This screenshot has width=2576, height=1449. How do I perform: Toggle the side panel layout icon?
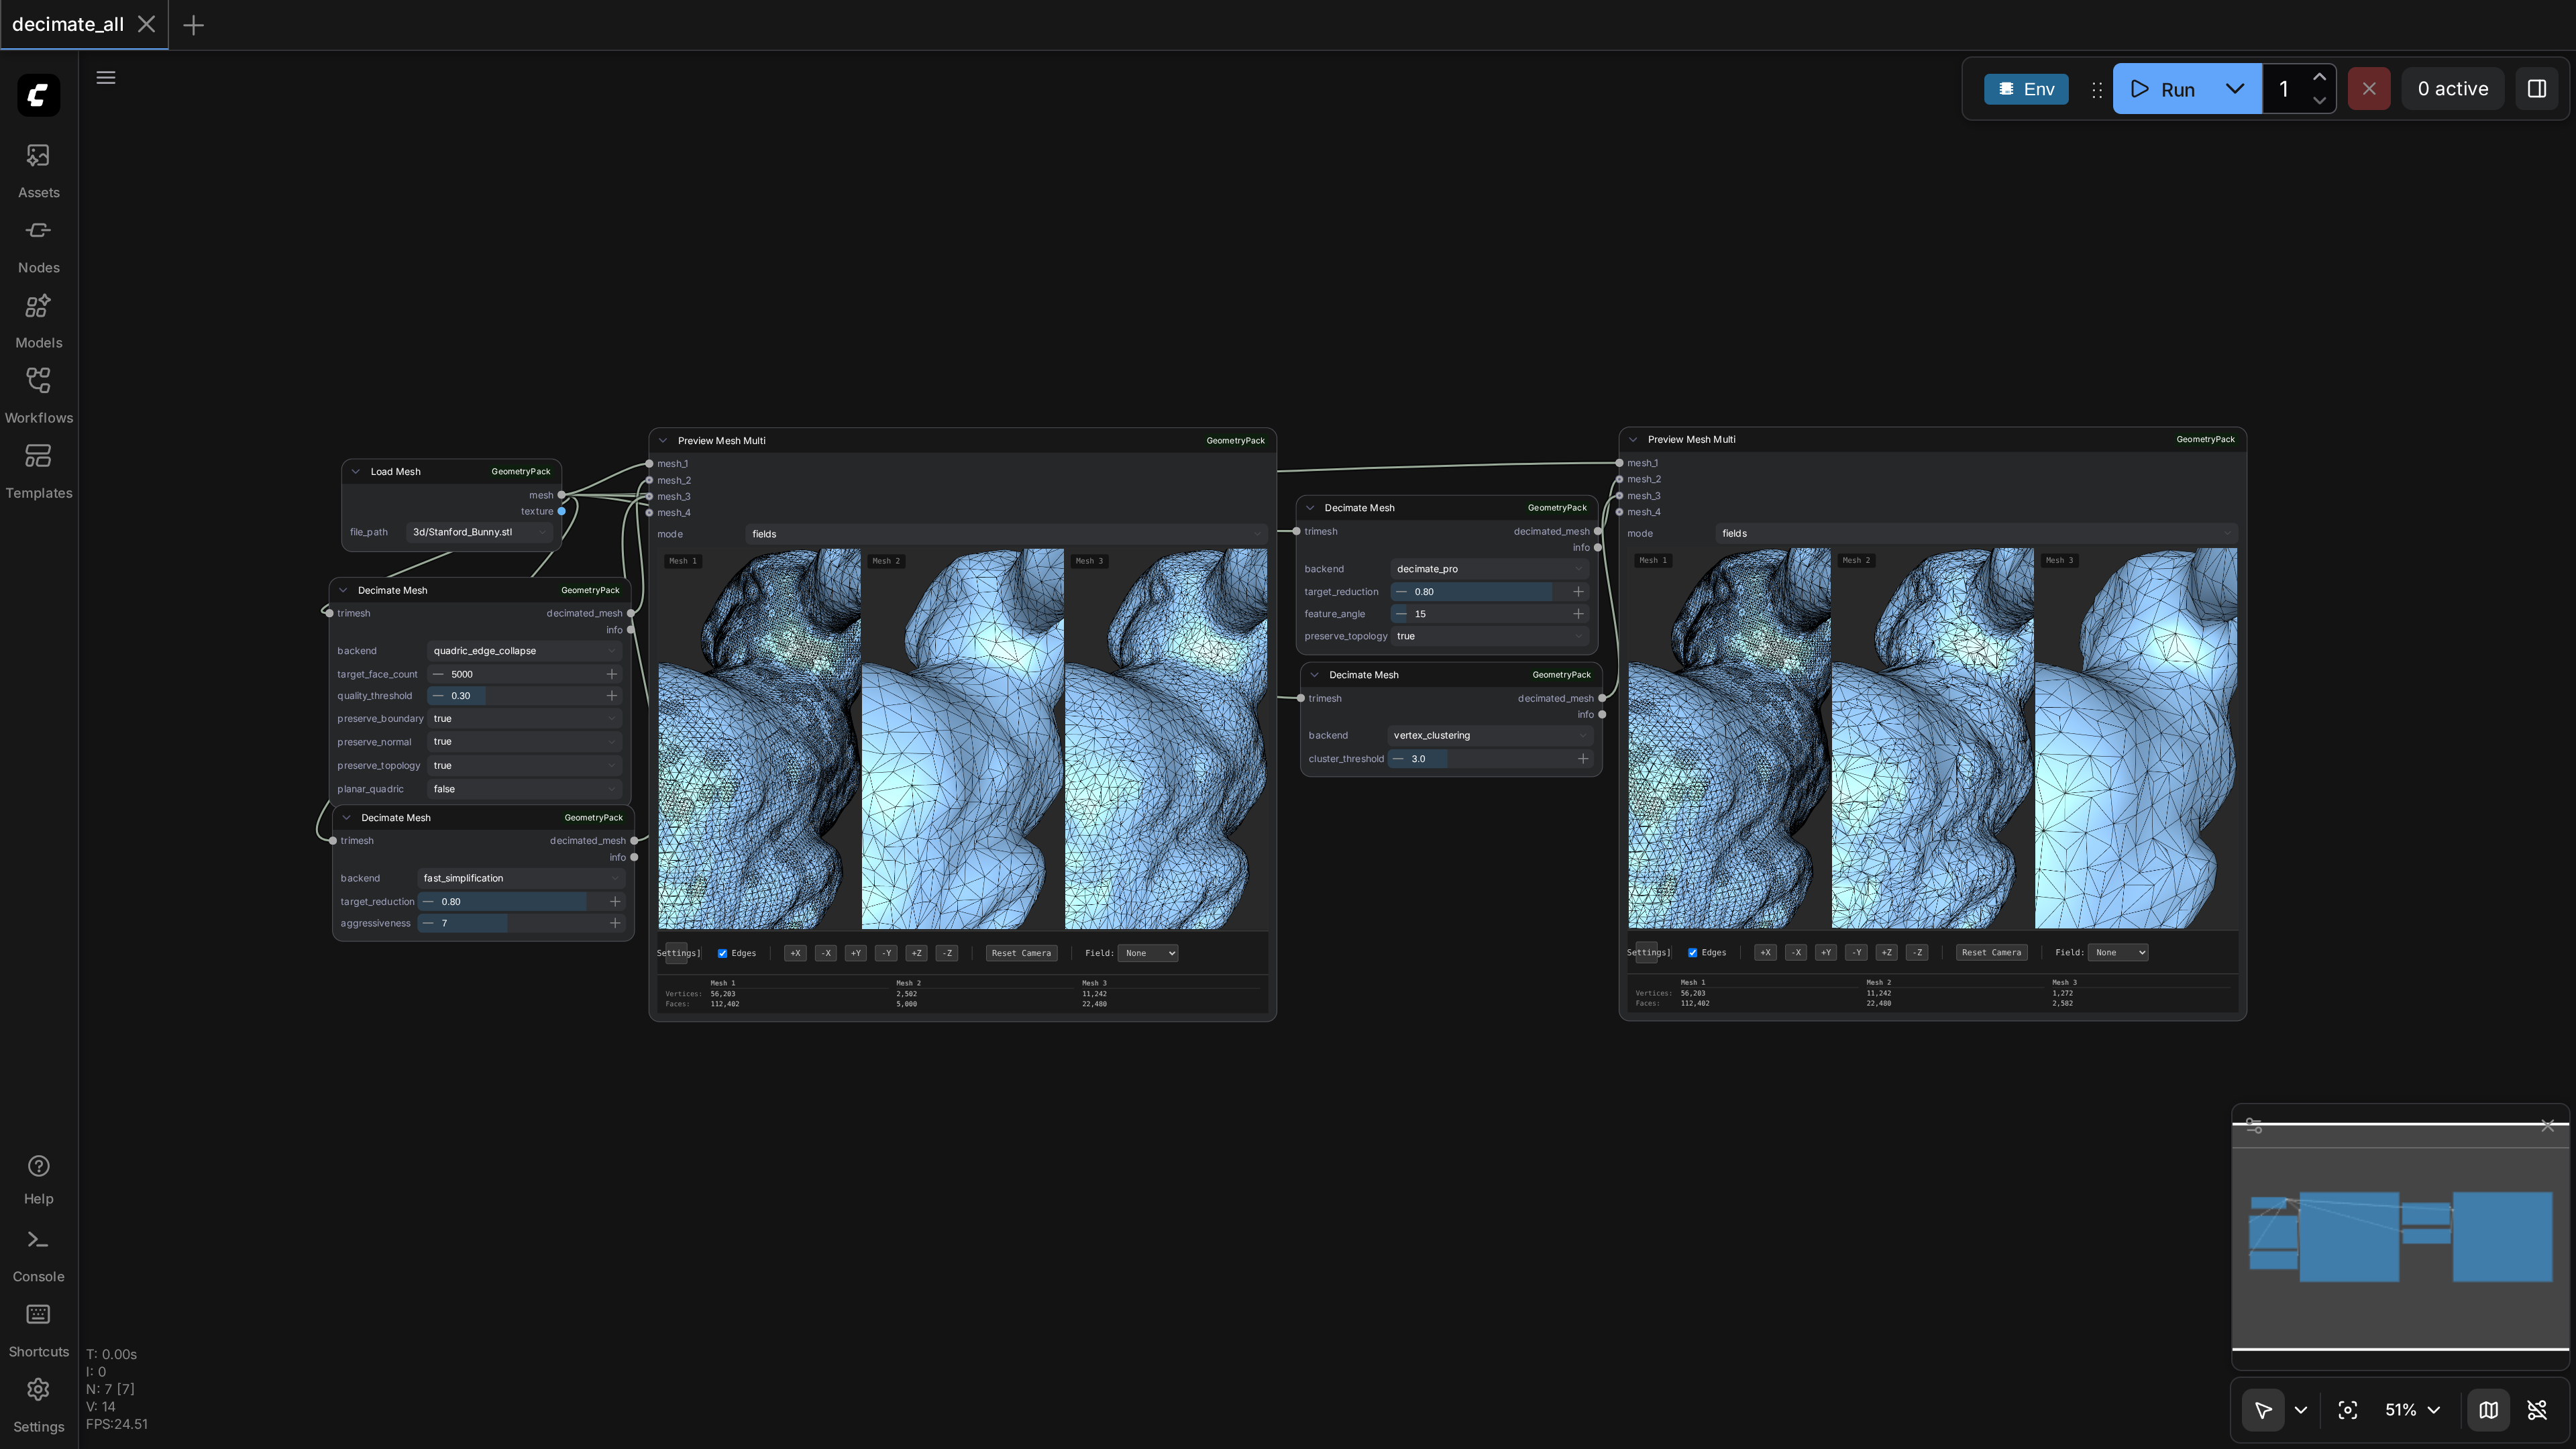[2537, 89]
